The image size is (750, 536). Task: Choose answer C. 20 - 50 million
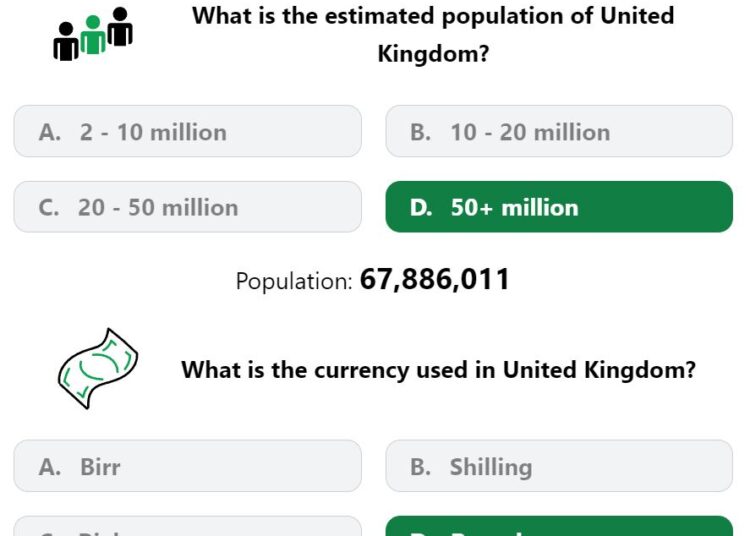188,207
